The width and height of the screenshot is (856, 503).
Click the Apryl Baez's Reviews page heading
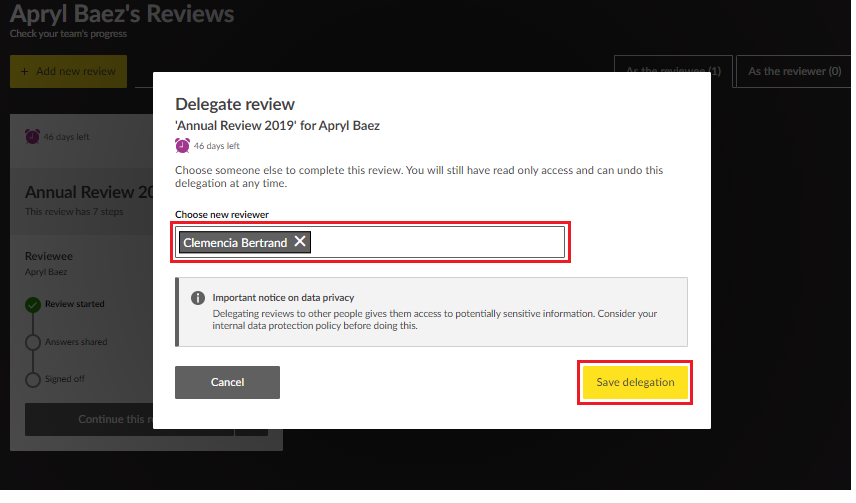122,14
